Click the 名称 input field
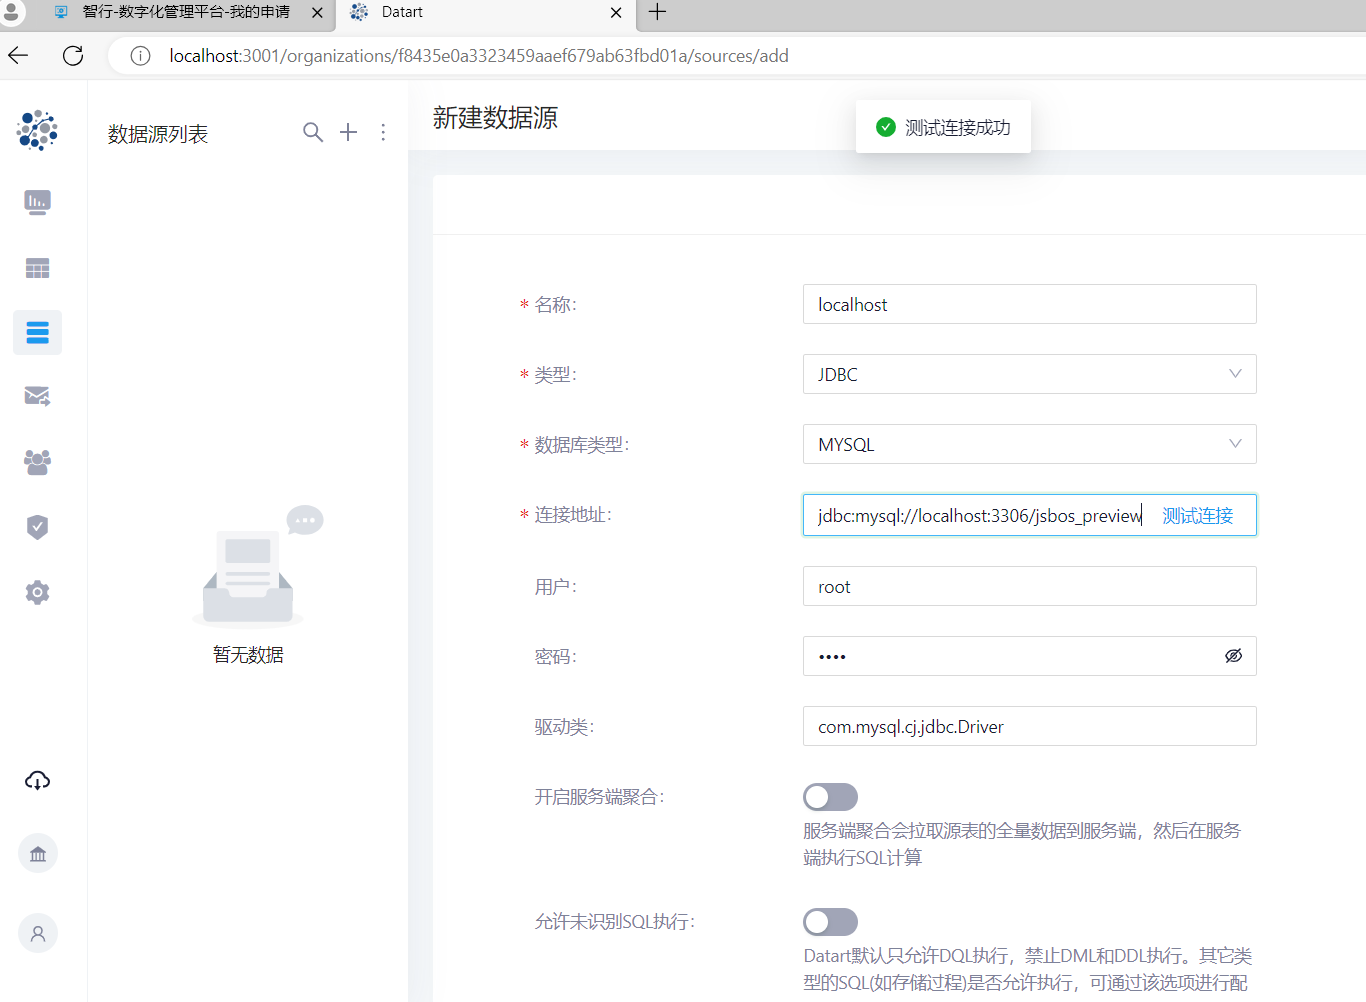 (1029, 304)
